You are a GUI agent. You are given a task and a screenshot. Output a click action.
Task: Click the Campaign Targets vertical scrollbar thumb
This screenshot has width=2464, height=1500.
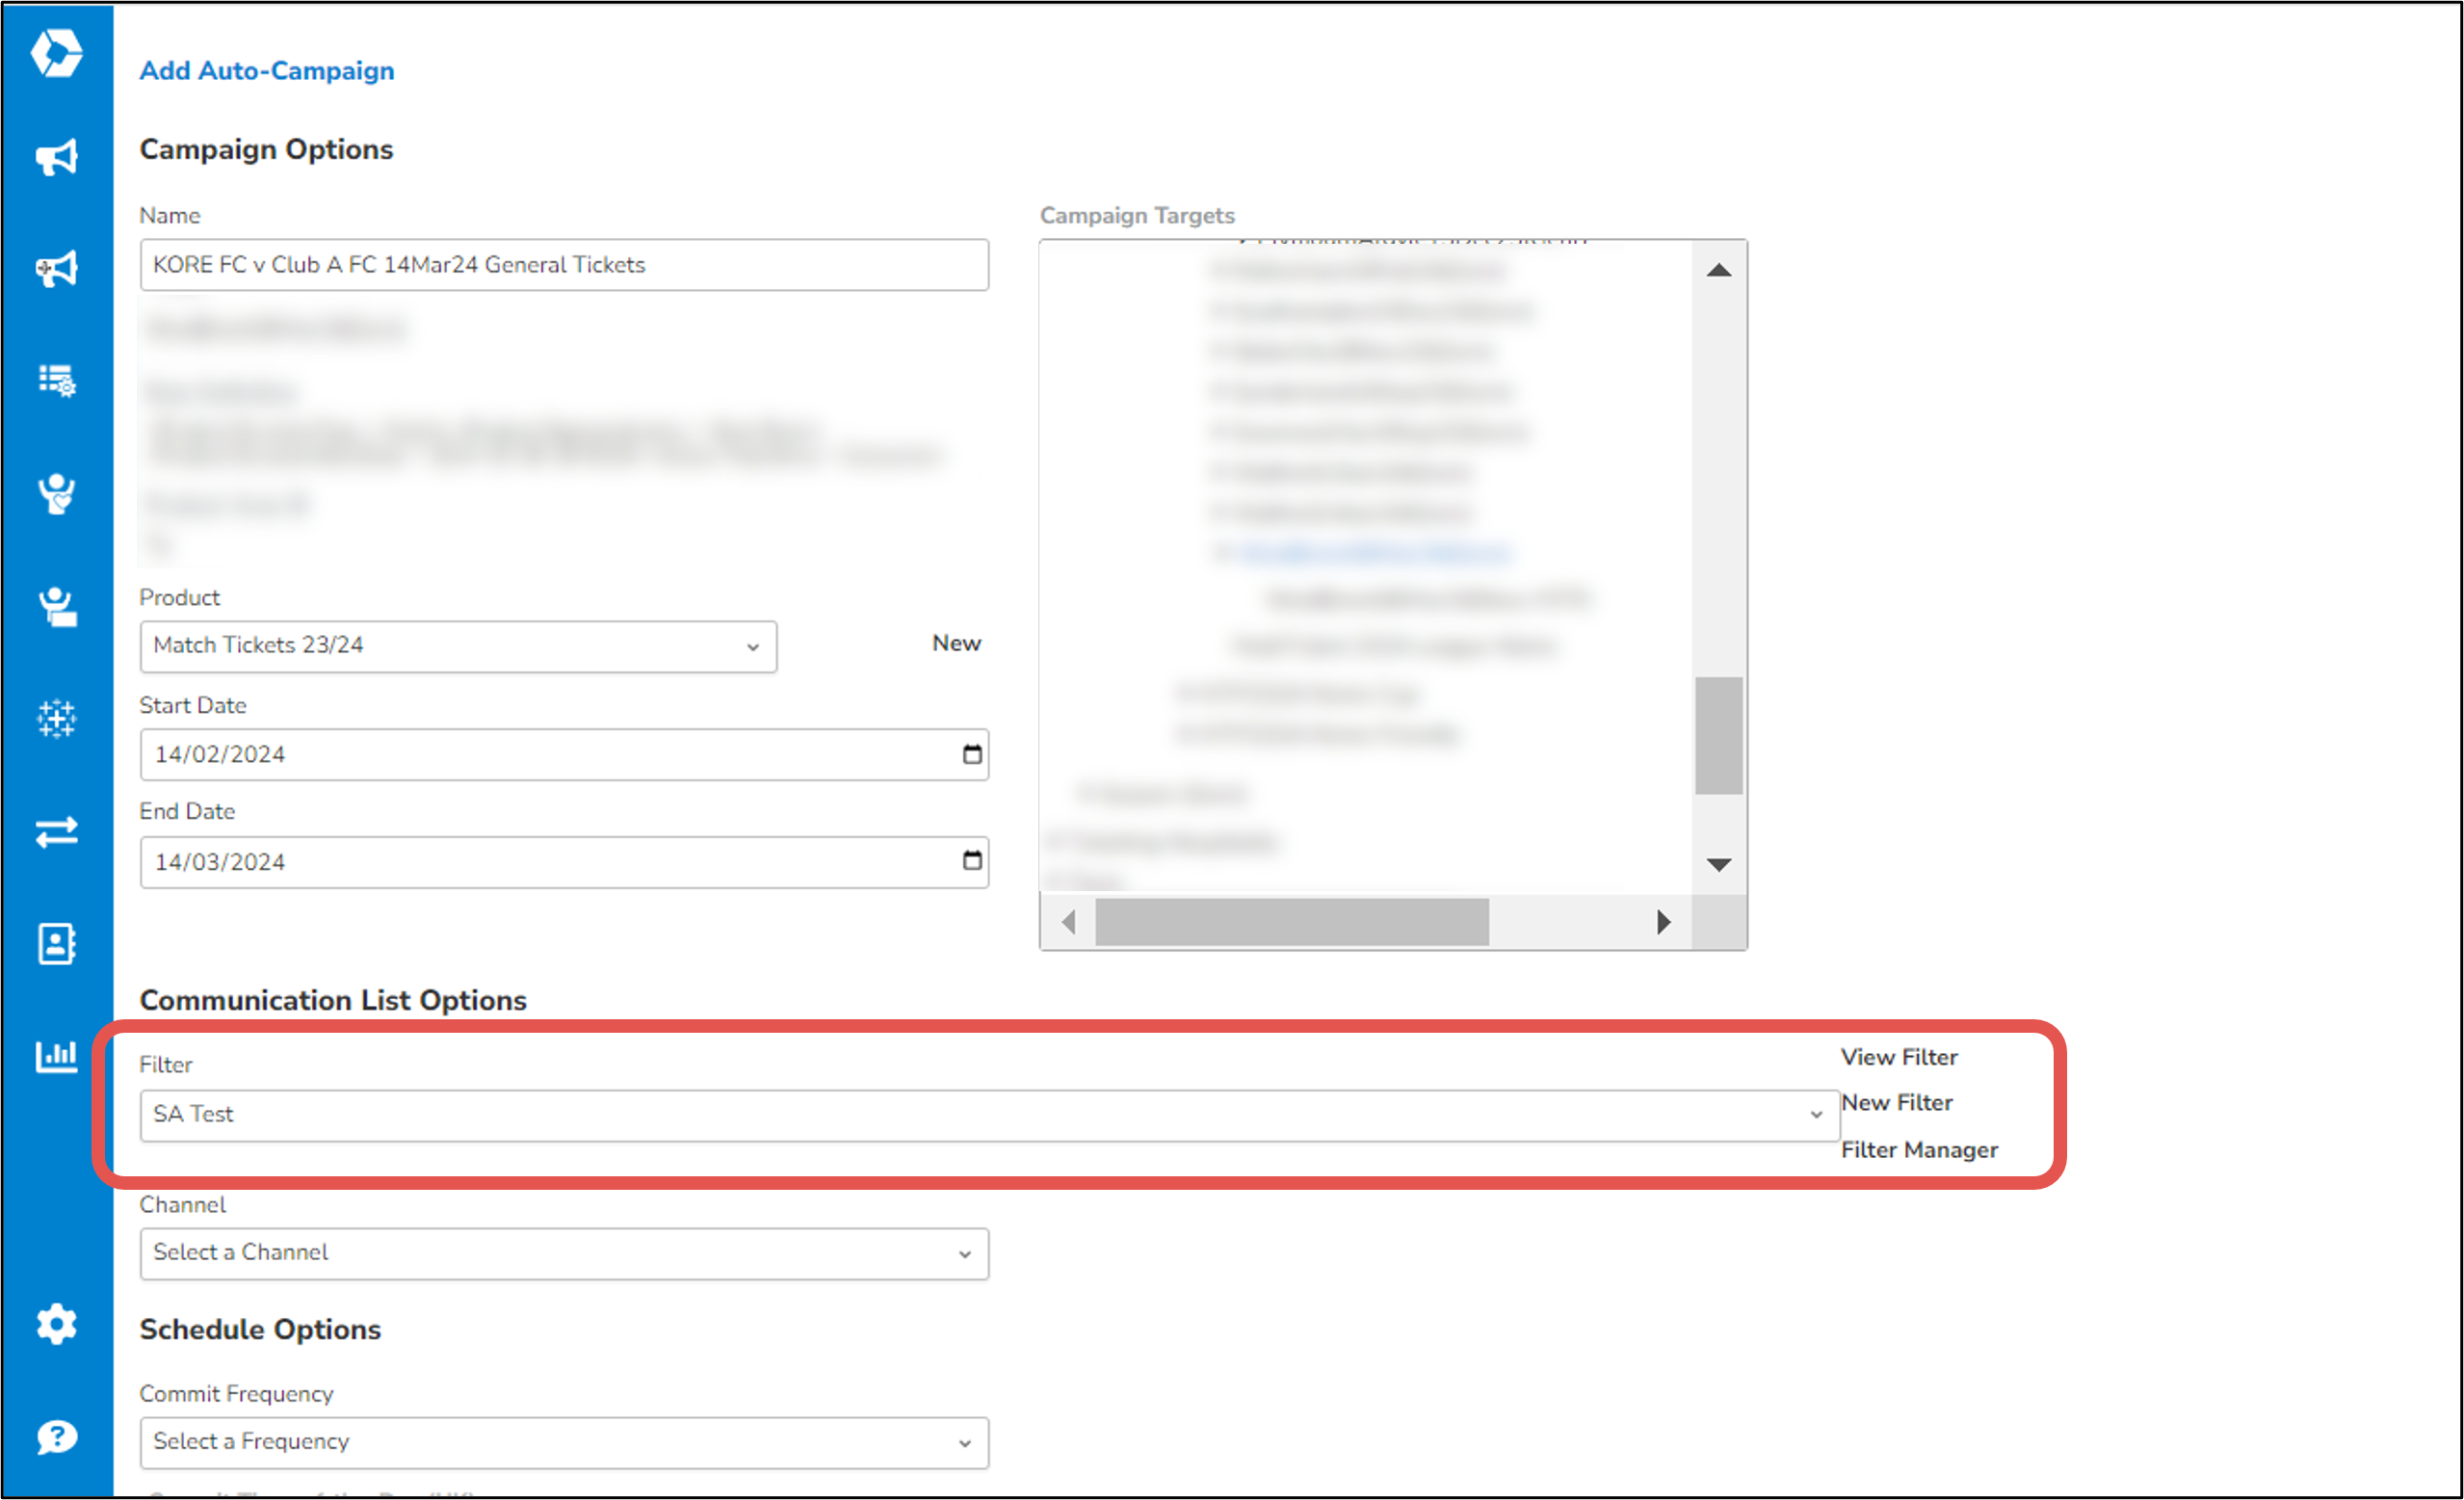point(1719,735)
